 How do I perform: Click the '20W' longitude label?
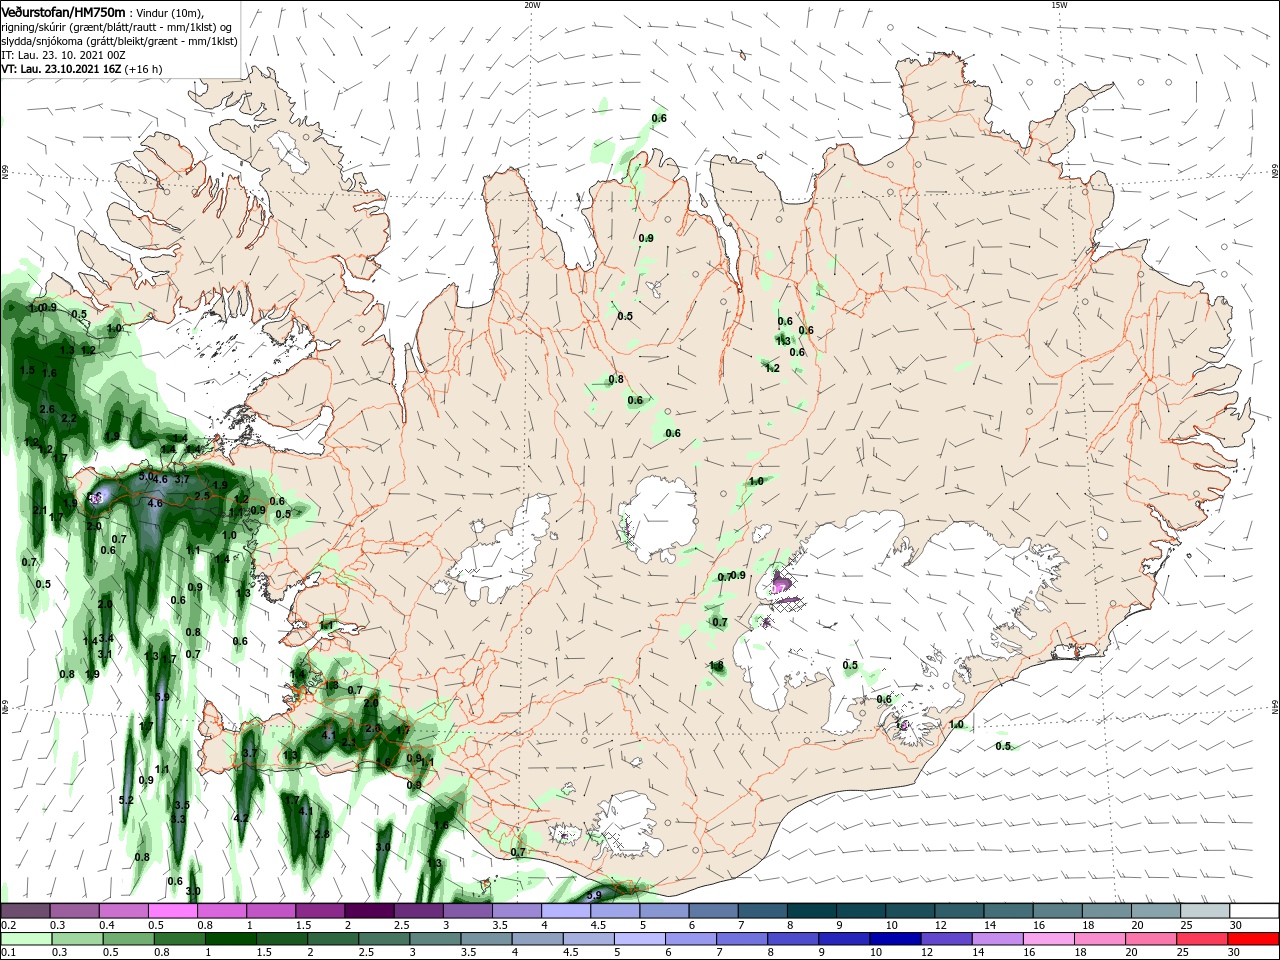click(x=532, y=5)
